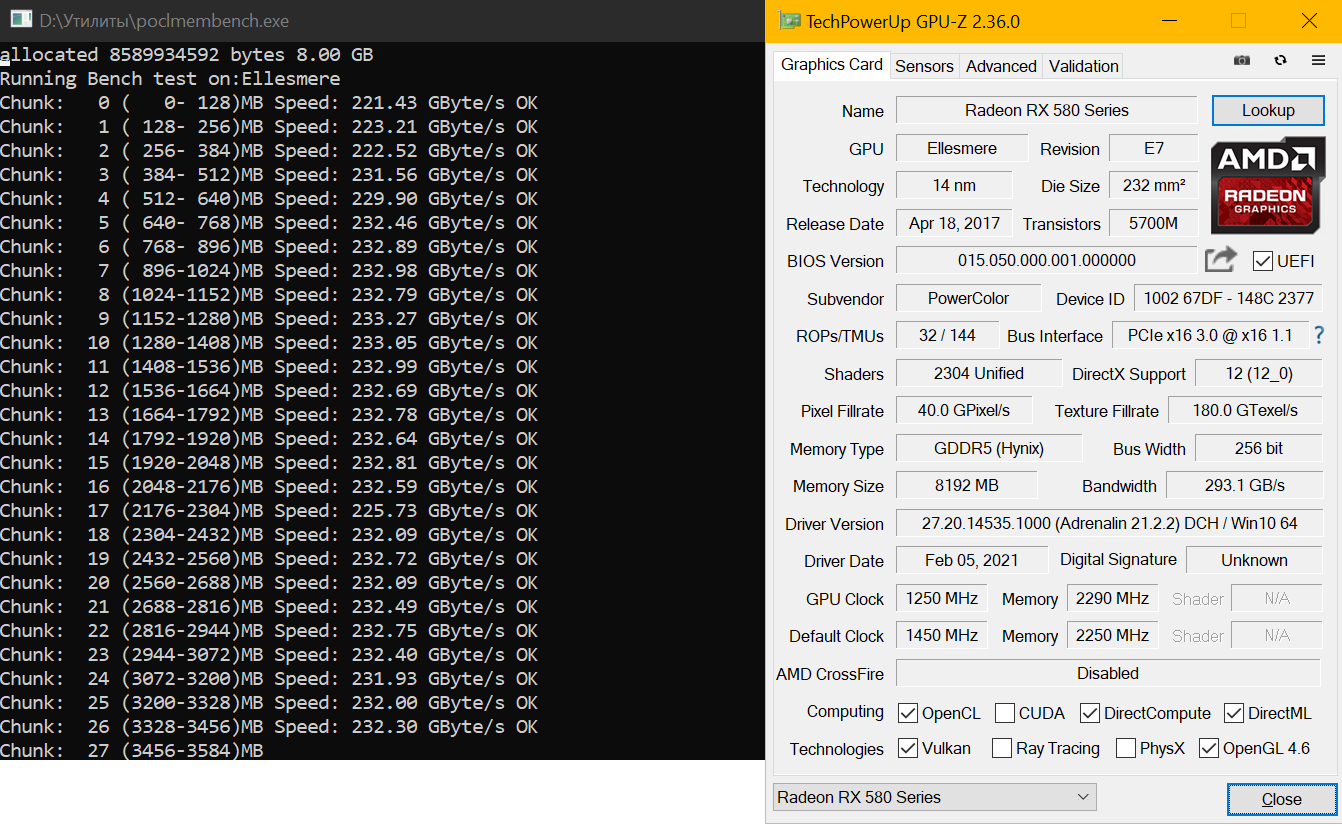Click the Pixel Fillrate field 40.0 GPixel/s
The width and height of the screenshot is (1342, 826).
coord(964,410)
